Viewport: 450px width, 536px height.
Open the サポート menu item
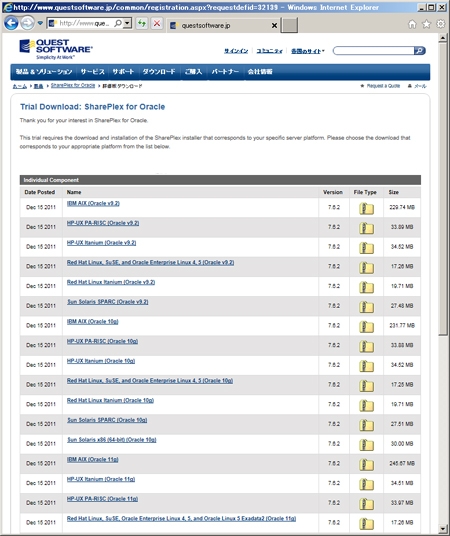pyautogui.click(x=123, y=72)
